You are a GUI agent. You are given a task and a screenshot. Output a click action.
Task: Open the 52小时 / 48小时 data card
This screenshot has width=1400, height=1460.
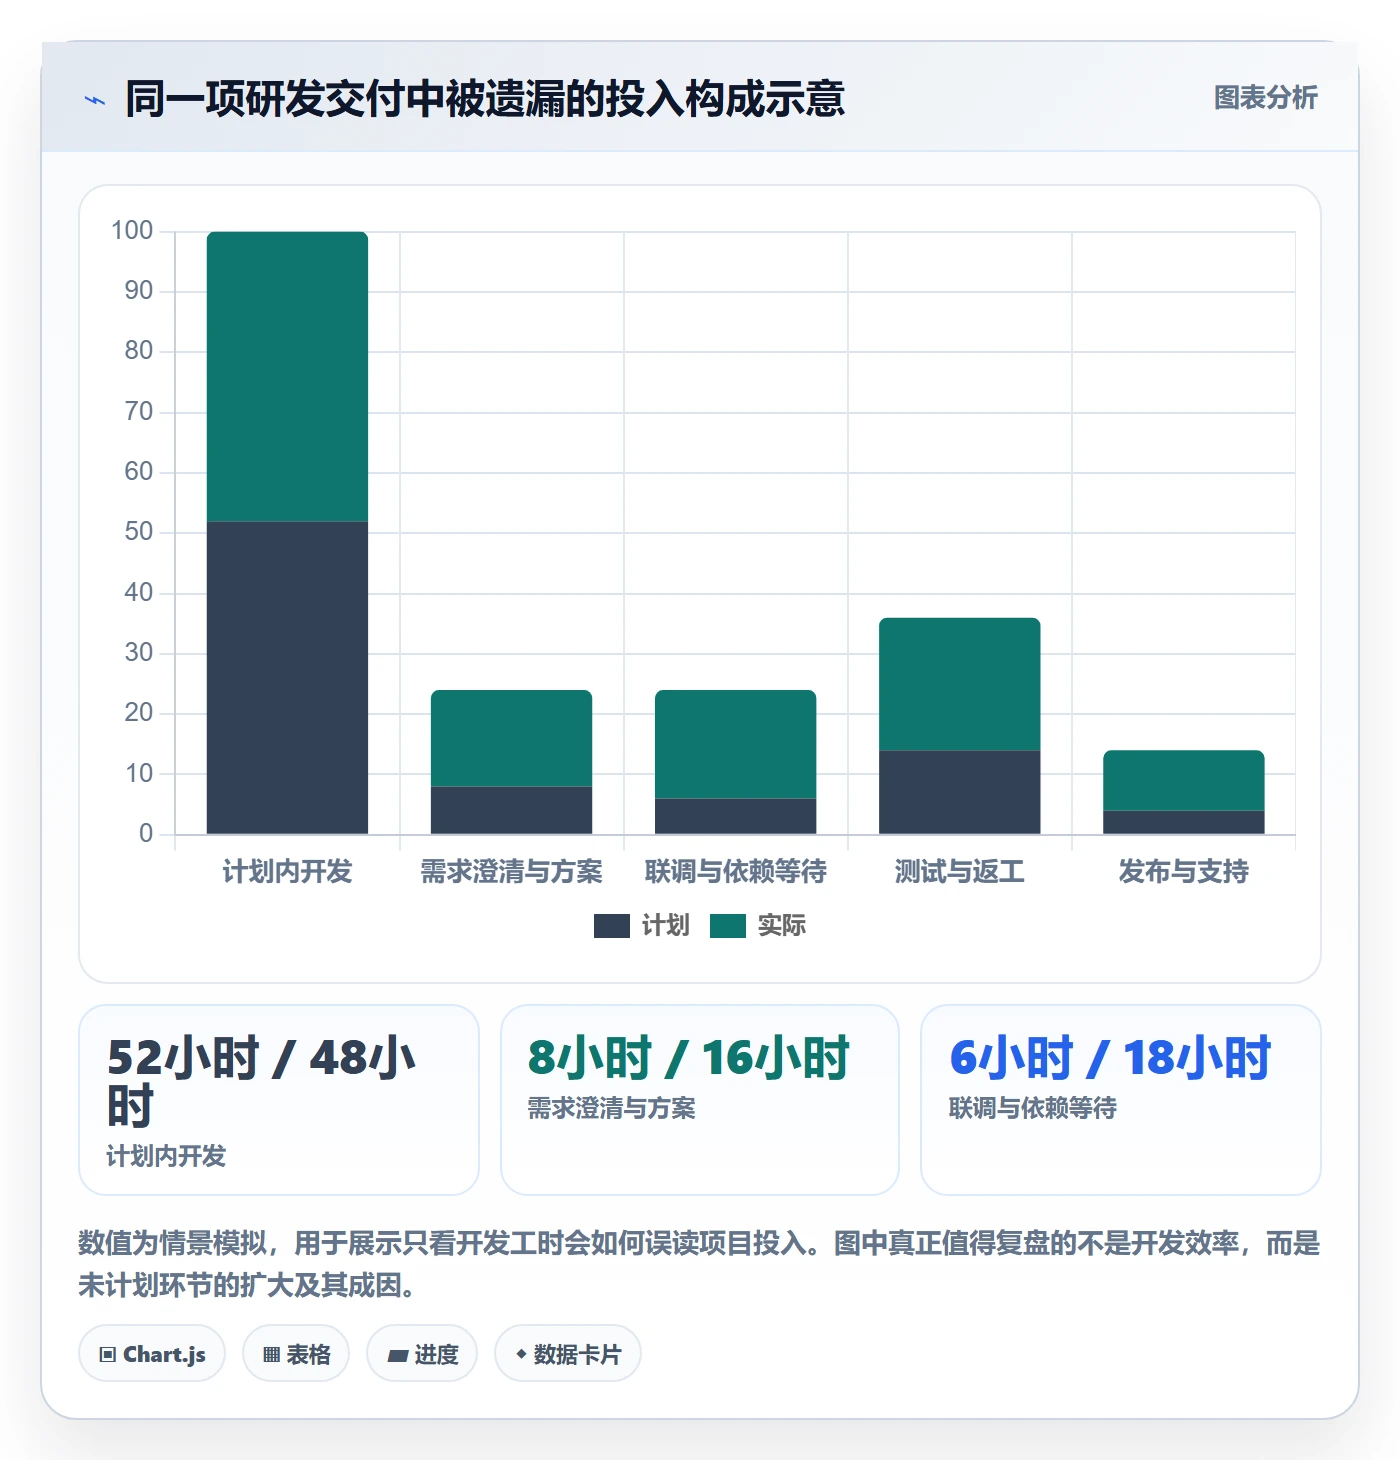pos(279,1100)
